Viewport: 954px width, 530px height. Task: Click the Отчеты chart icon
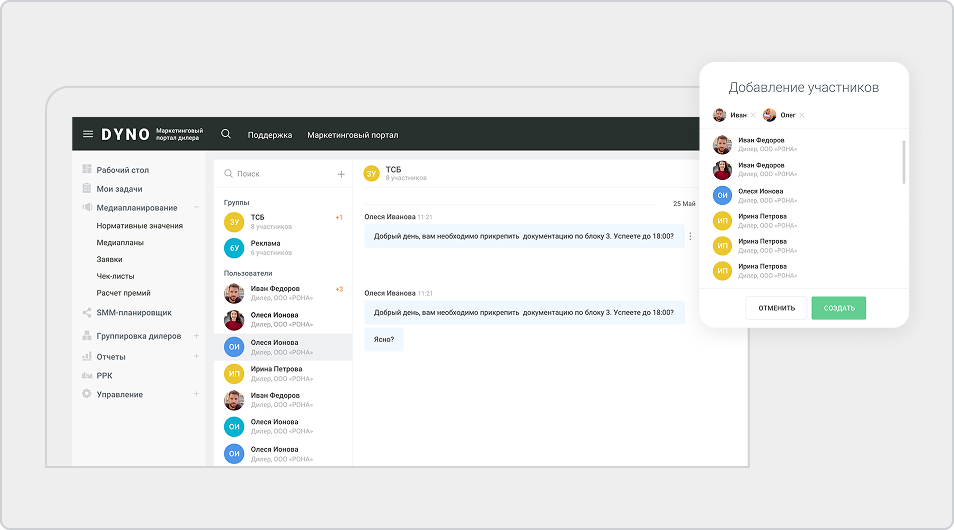[87, 356]
